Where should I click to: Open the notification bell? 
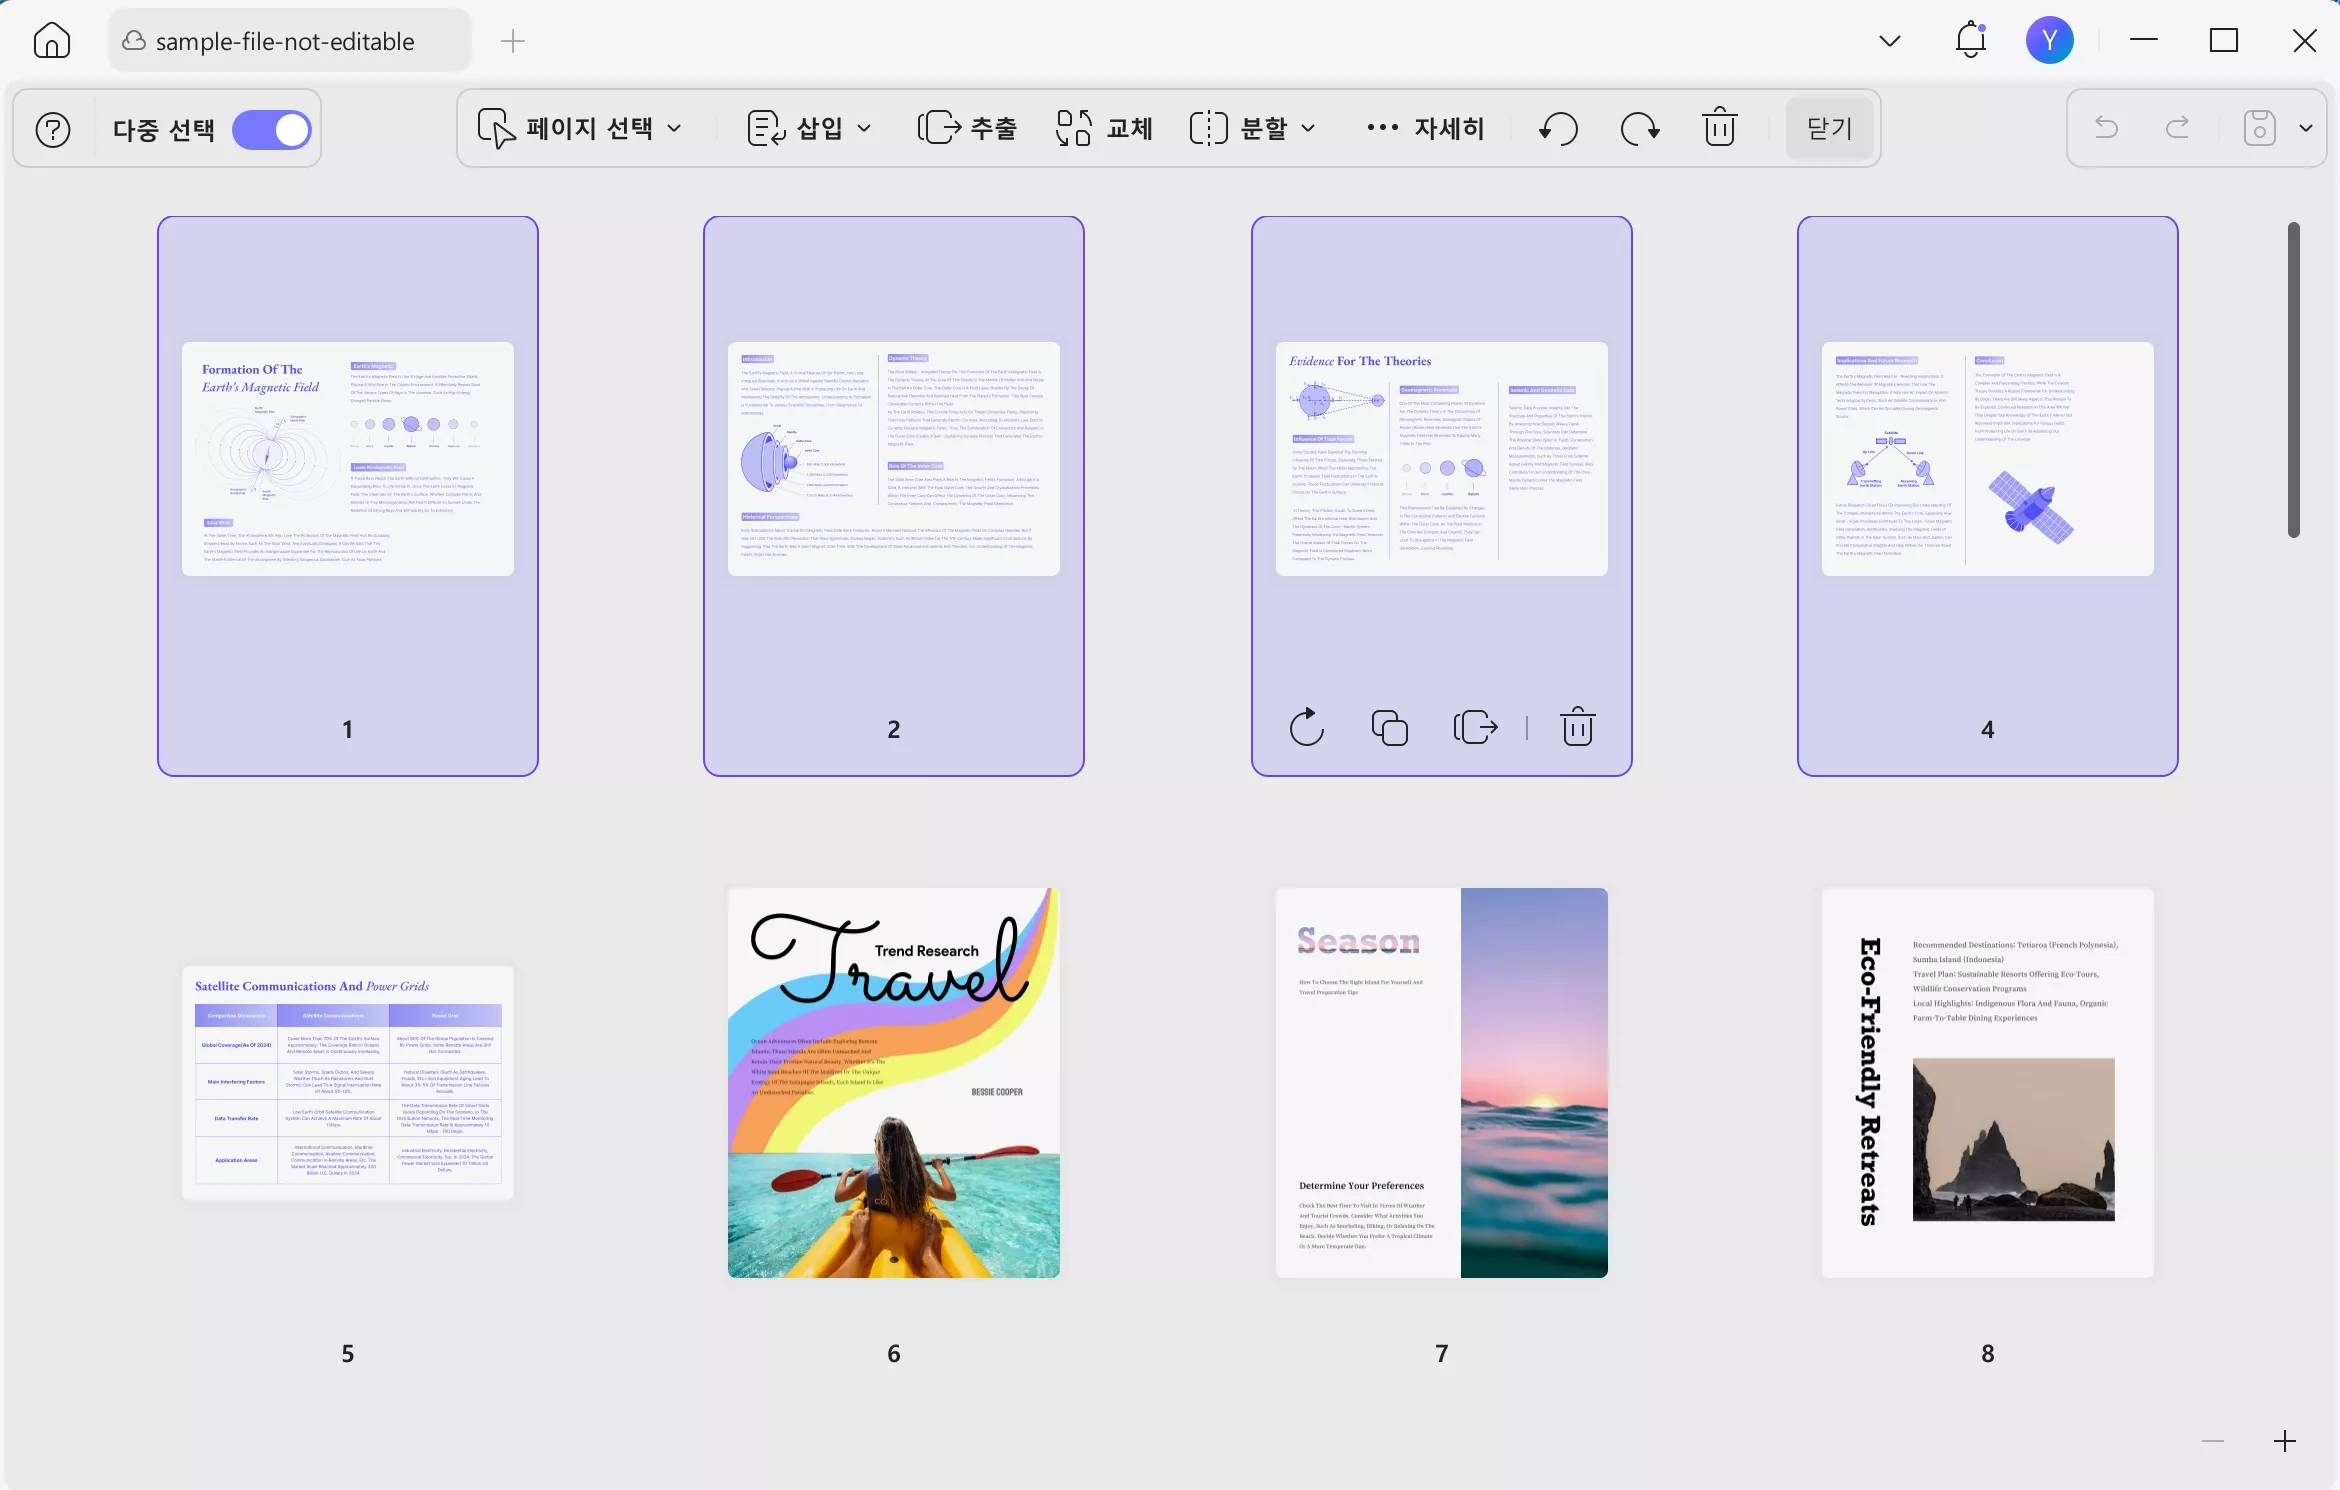pyautogui.click(x=1970, y=41)
